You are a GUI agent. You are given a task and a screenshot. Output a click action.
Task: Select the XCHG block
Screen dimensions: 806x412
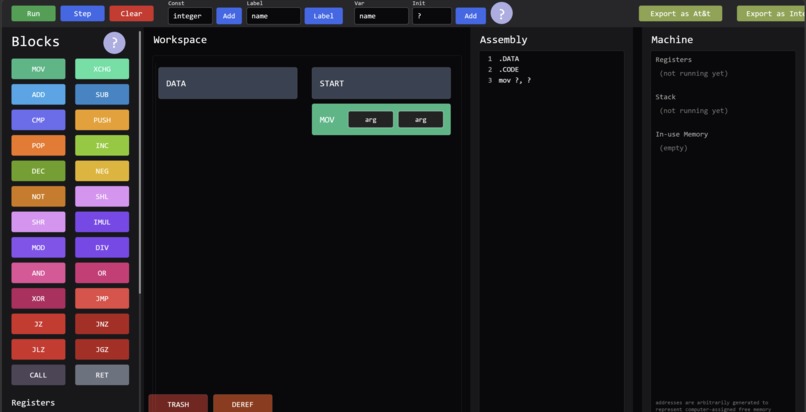click(x=102, y=69)
